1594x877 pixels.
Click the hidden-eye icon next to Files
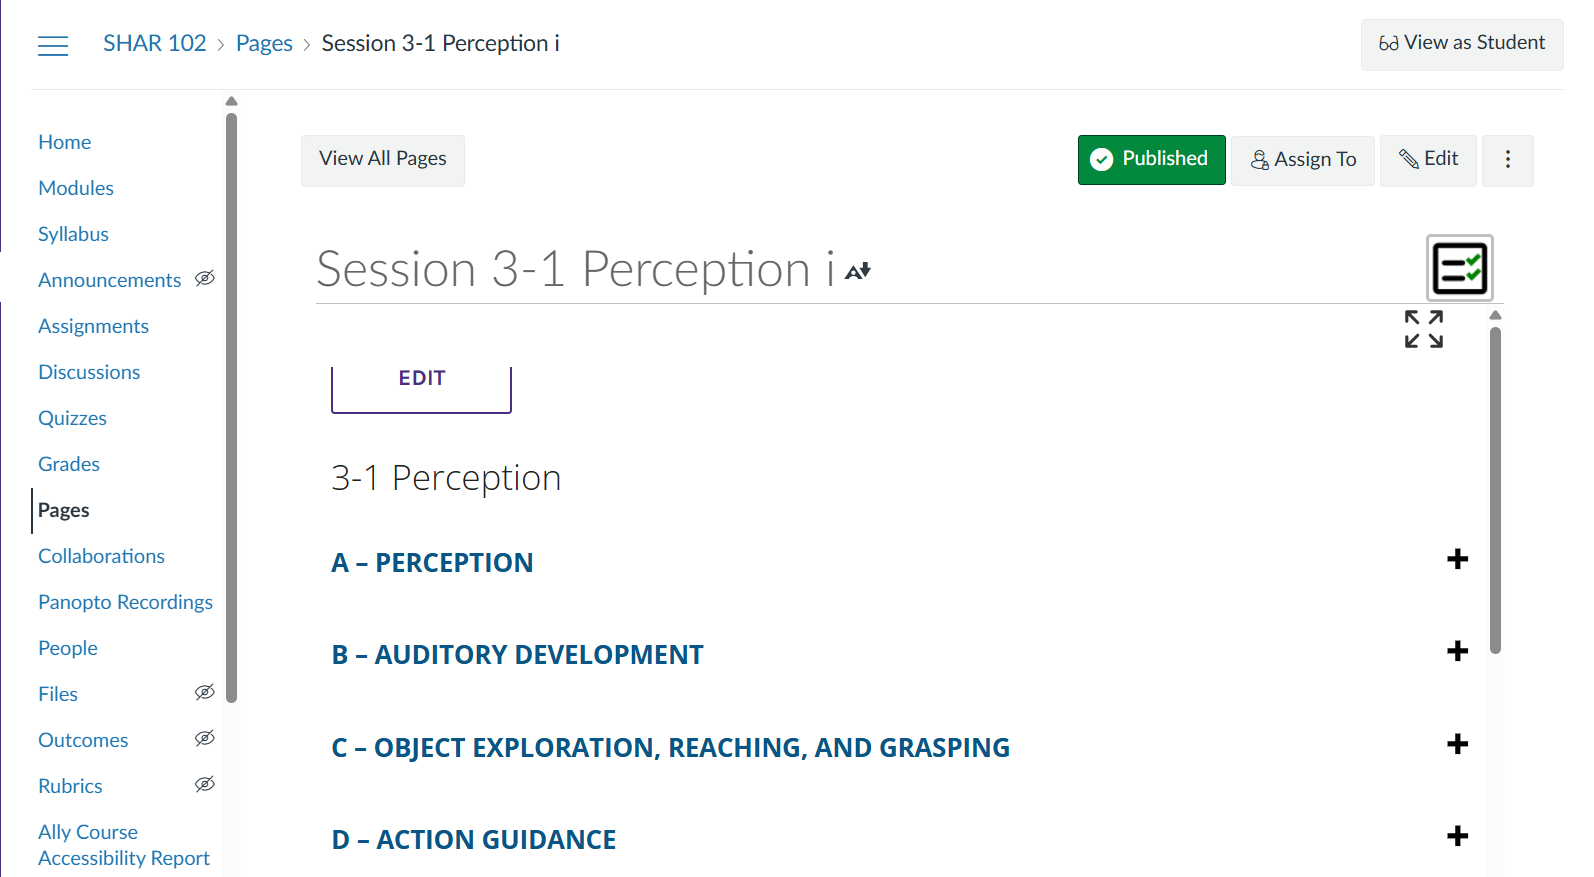205,693
